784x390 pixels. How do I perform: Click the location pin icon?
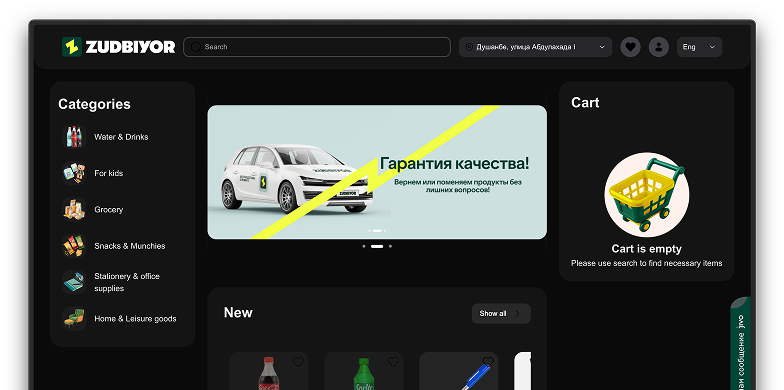pyautogui.click(x=469, y=47)
